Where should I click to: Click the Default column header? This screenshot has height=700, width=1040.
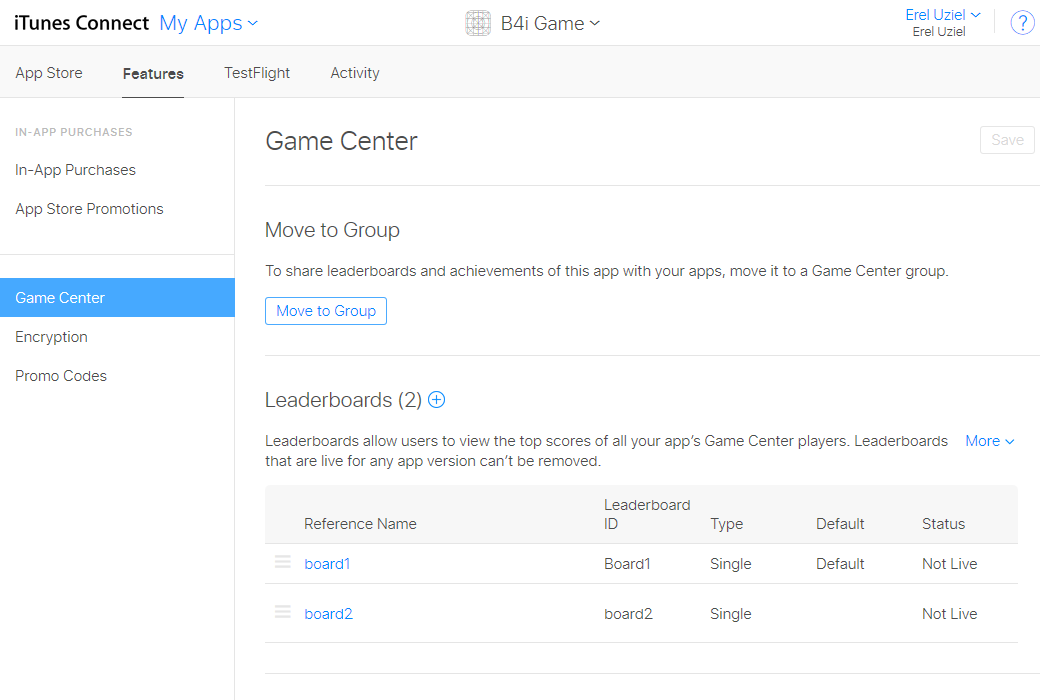(840, 524)
